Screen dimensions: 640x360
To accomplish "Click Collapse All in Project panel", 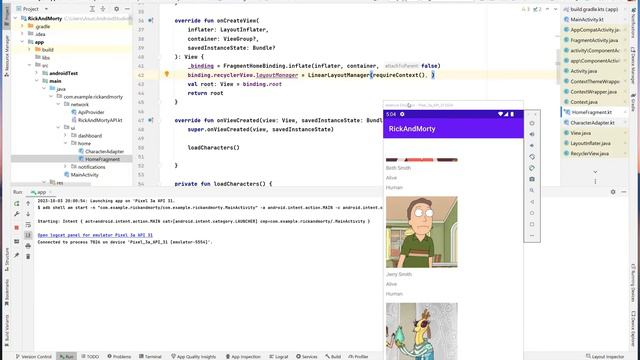I will (x=103, y=9).
